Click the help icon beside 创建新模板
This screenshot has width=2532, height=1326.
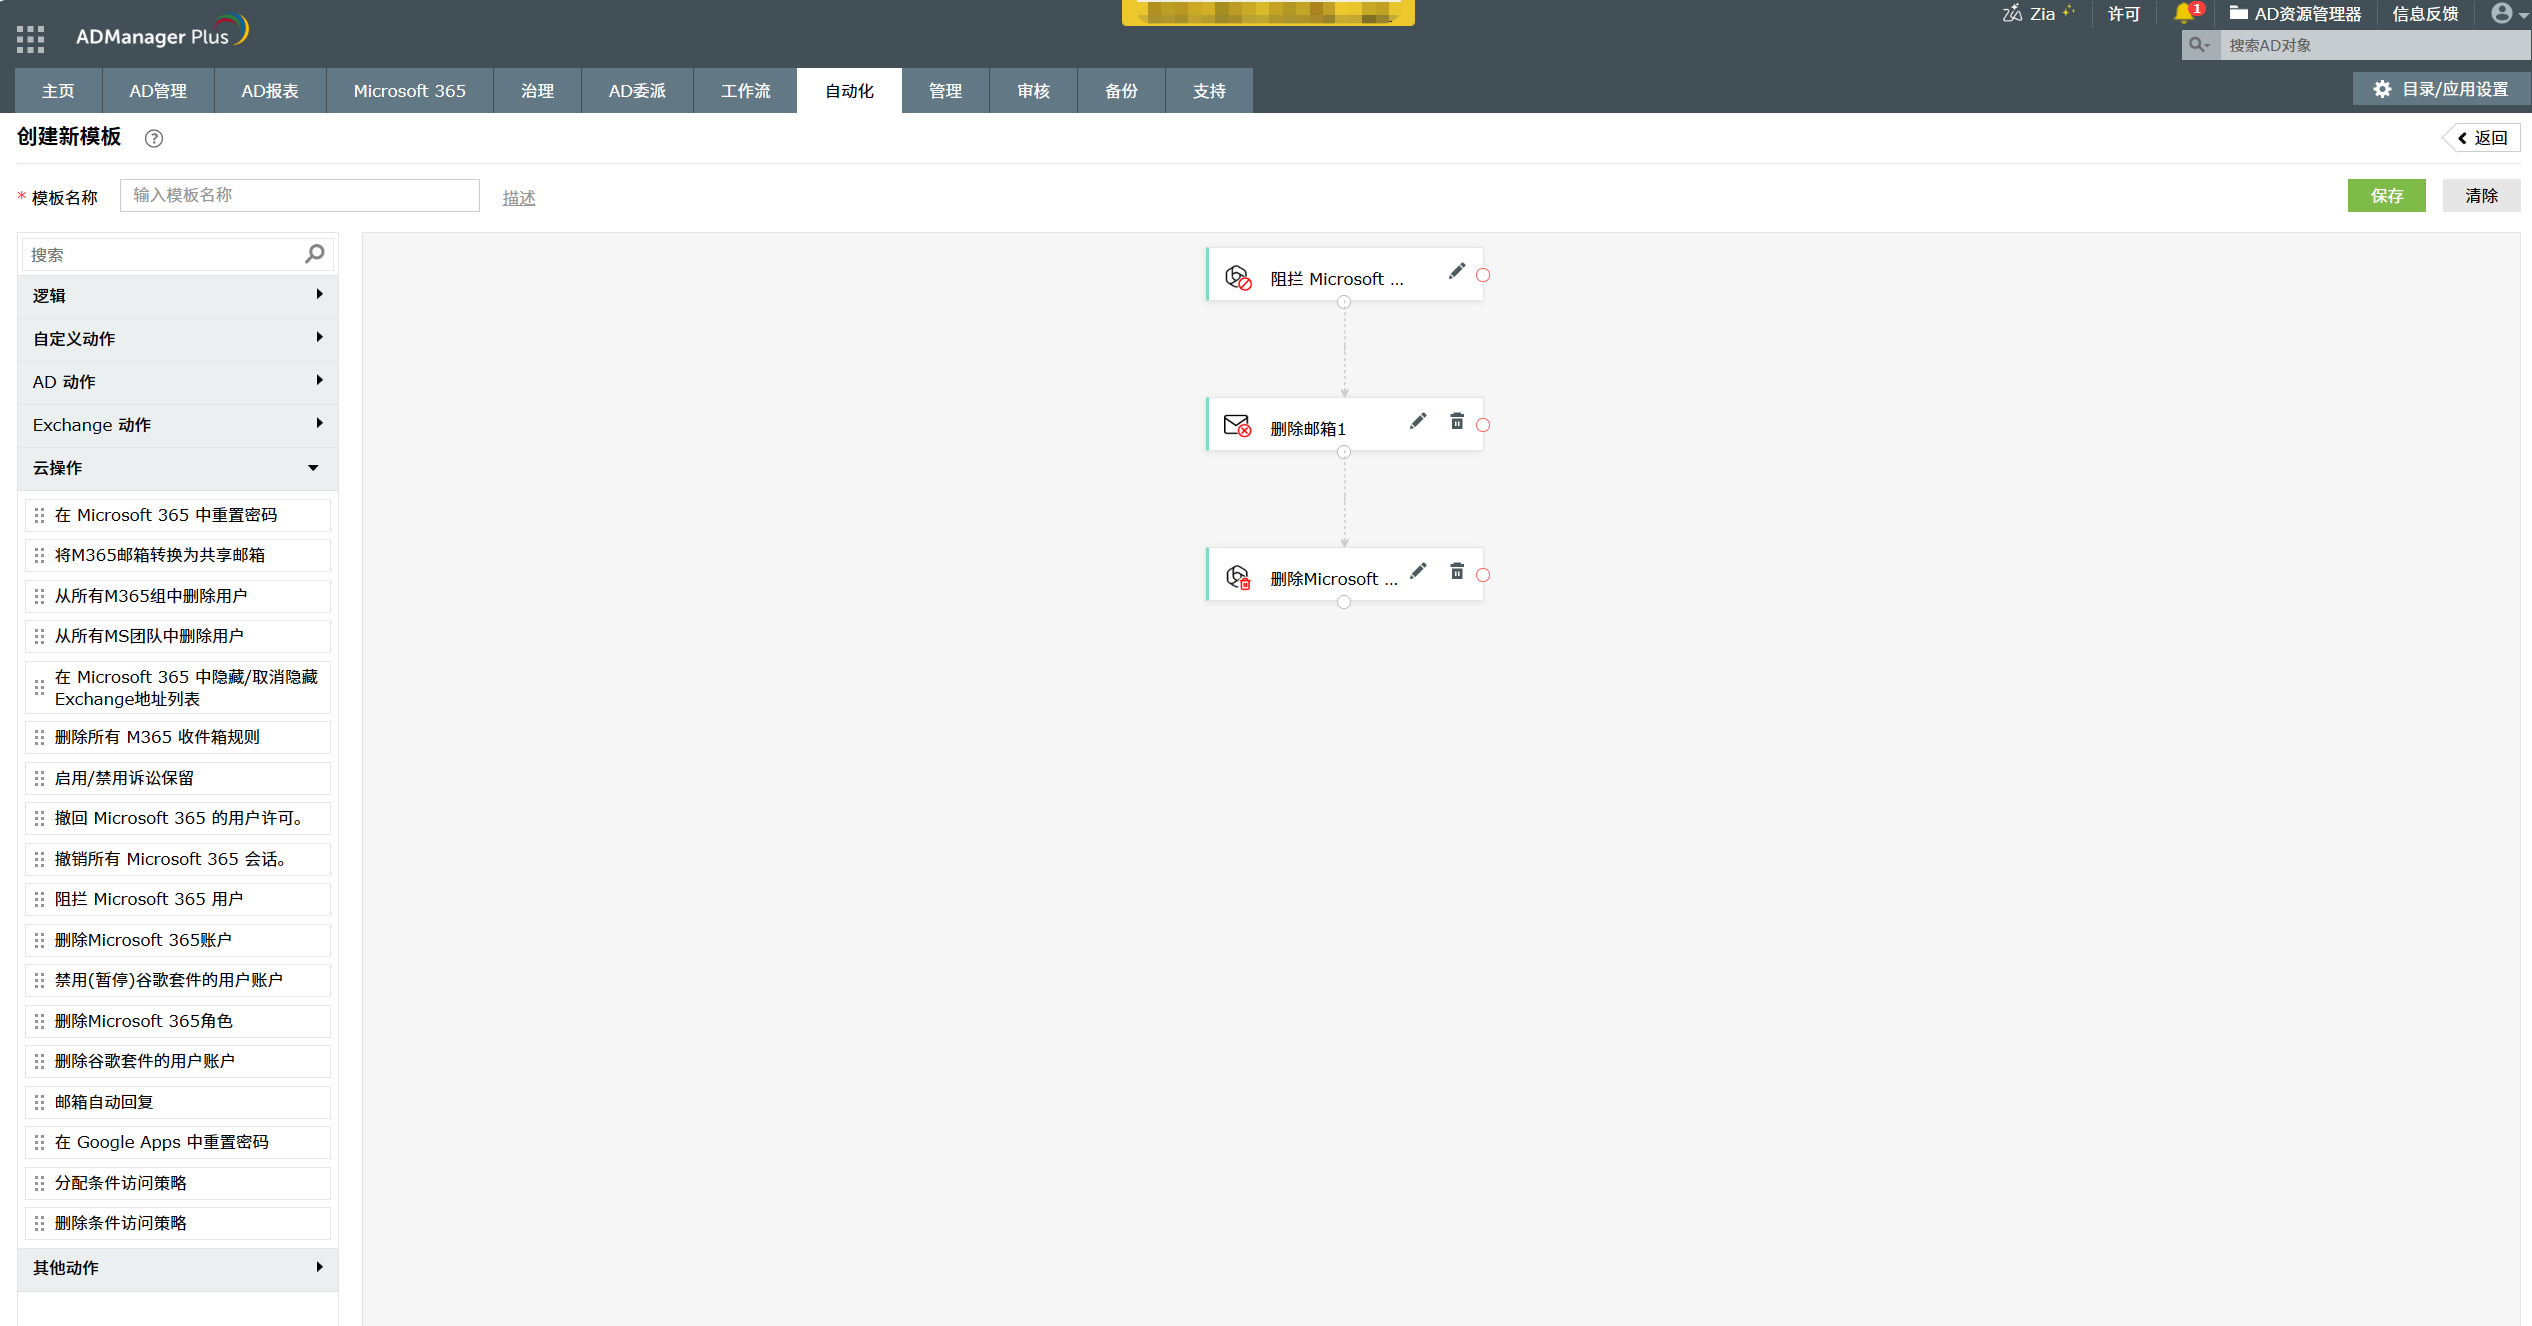(153, 139)
